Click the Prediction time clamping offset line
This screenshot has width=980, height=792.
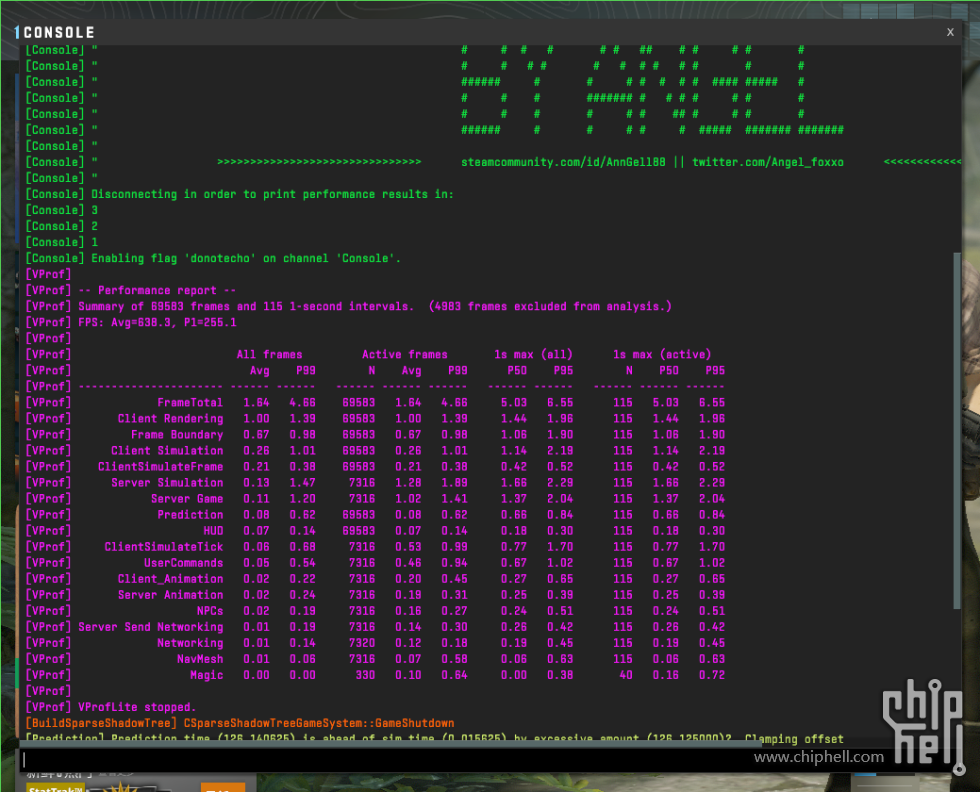(434, 738)
